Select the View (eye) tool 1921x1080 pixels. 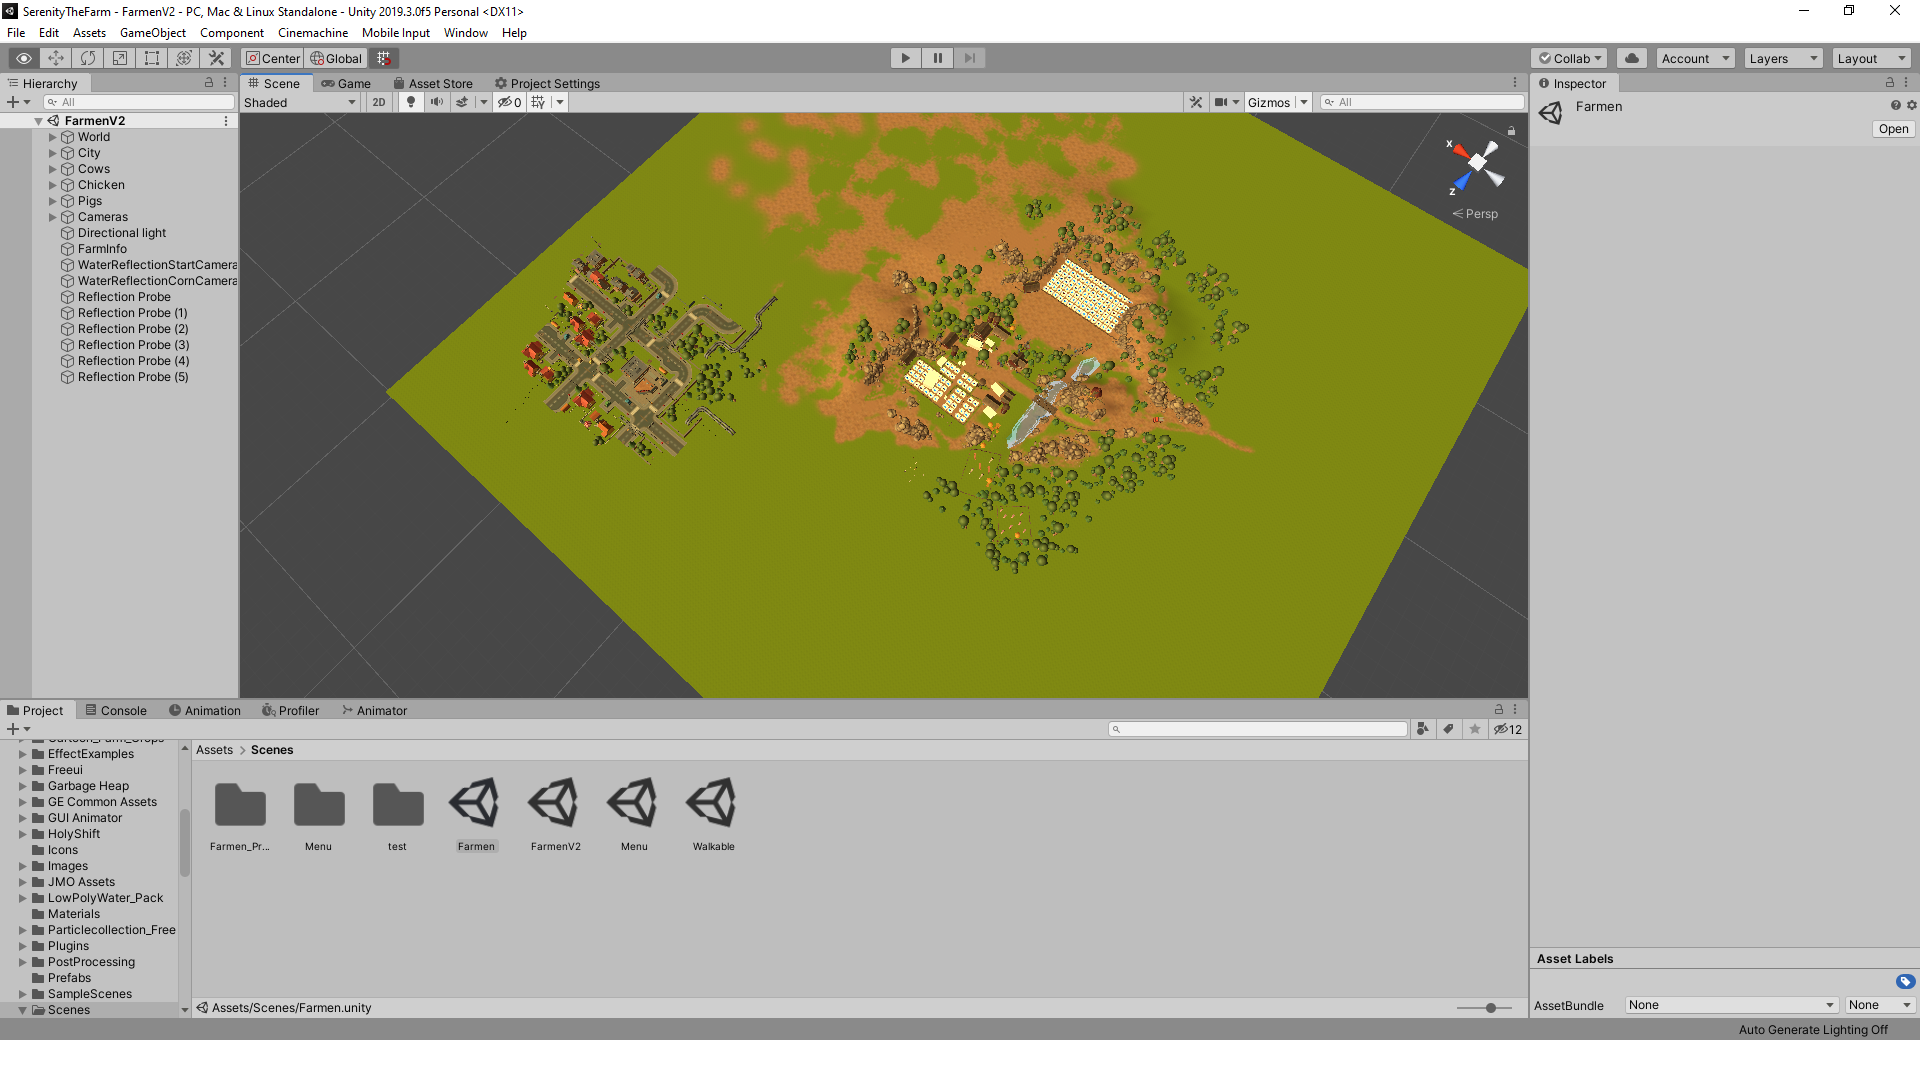point(24,58)
